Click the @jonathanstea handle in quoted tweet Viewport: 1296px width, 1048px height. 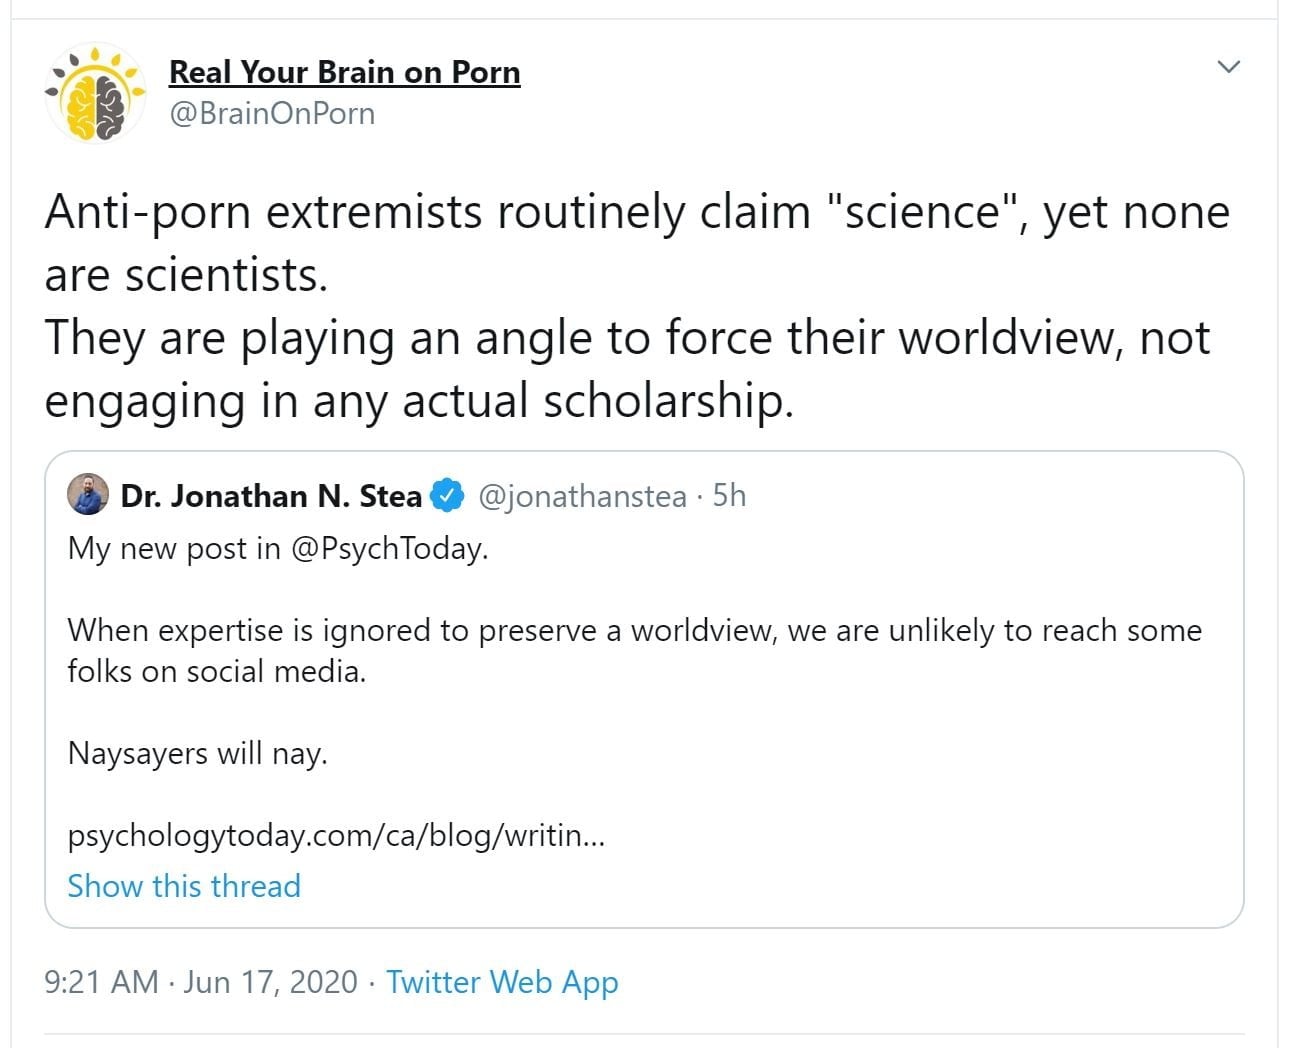tap(582, 496)
